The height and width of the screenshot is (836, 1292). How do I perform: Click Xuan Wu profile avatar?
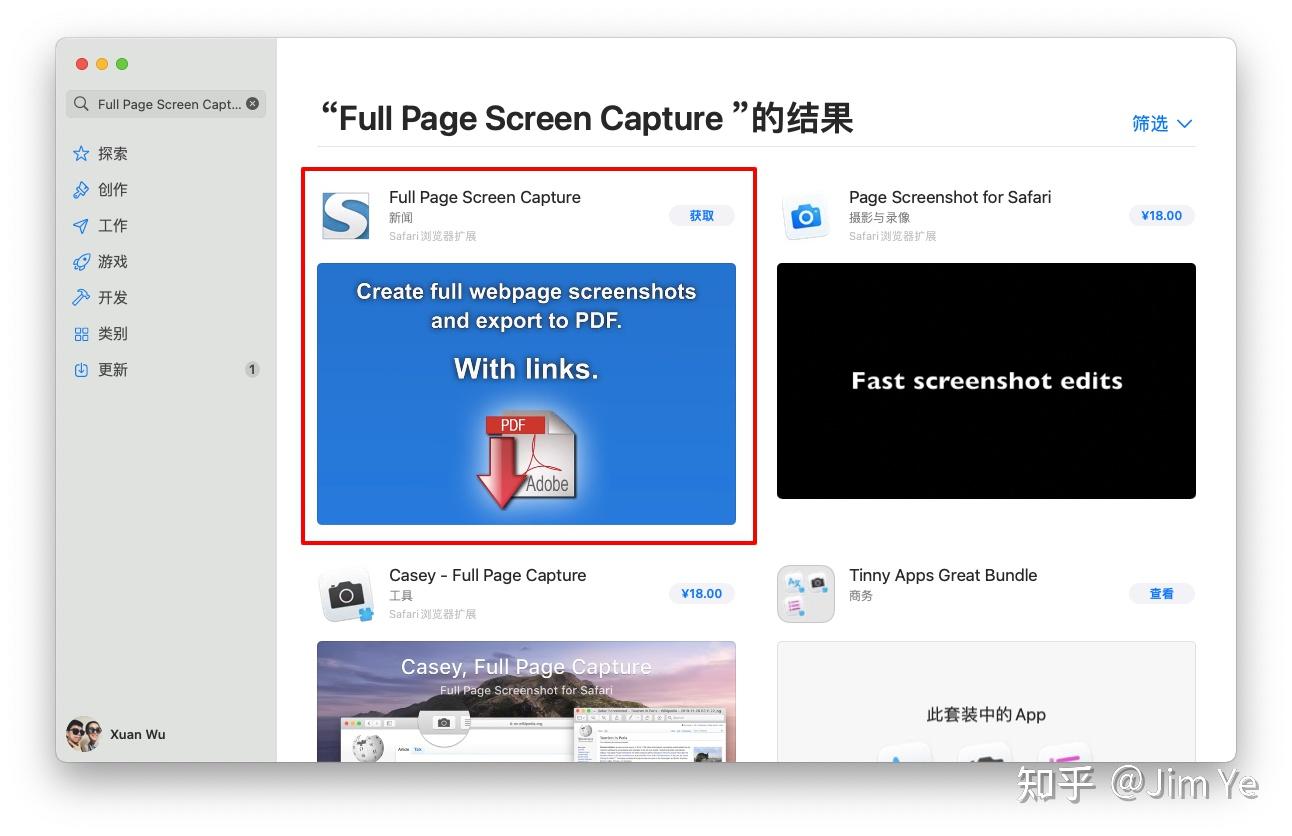(84, 735)
